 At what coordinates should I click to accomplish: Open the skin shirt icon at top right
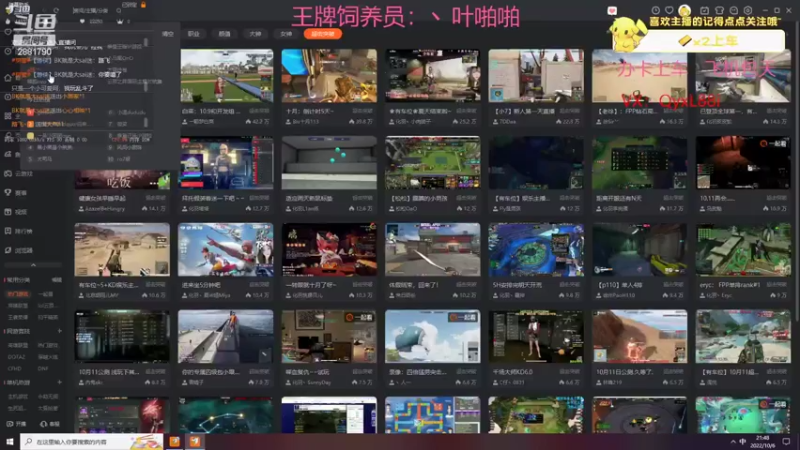tap(719, 10)
